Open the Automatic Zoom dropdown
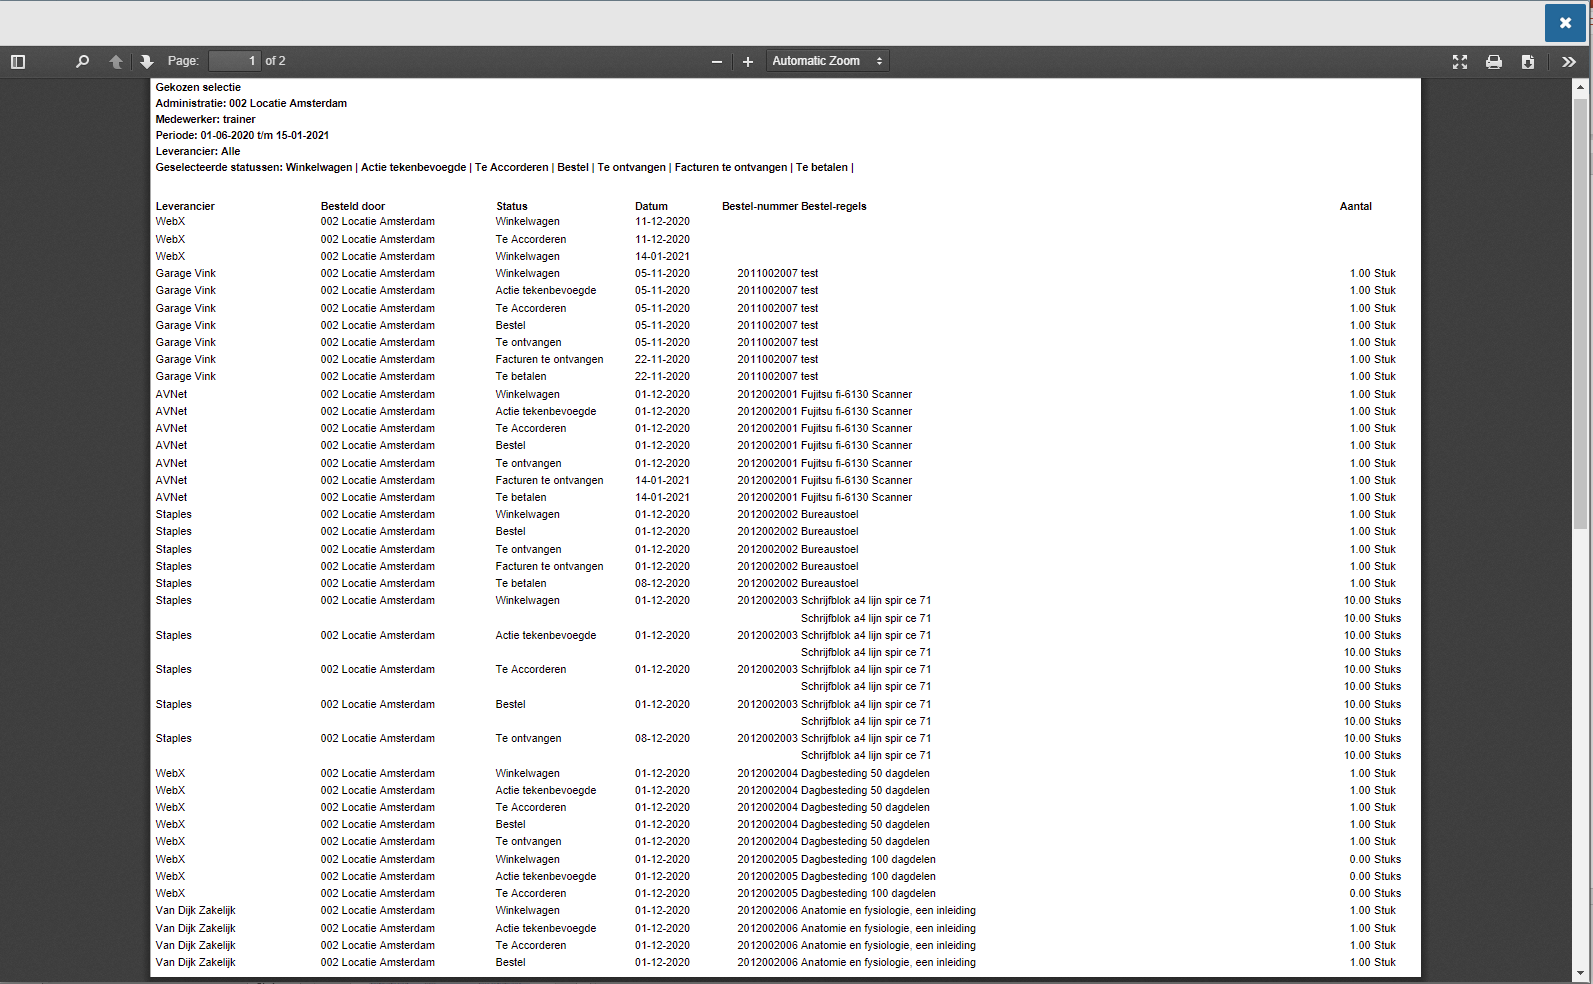Viewport: 1593px width, 984px height. point(827,61)
